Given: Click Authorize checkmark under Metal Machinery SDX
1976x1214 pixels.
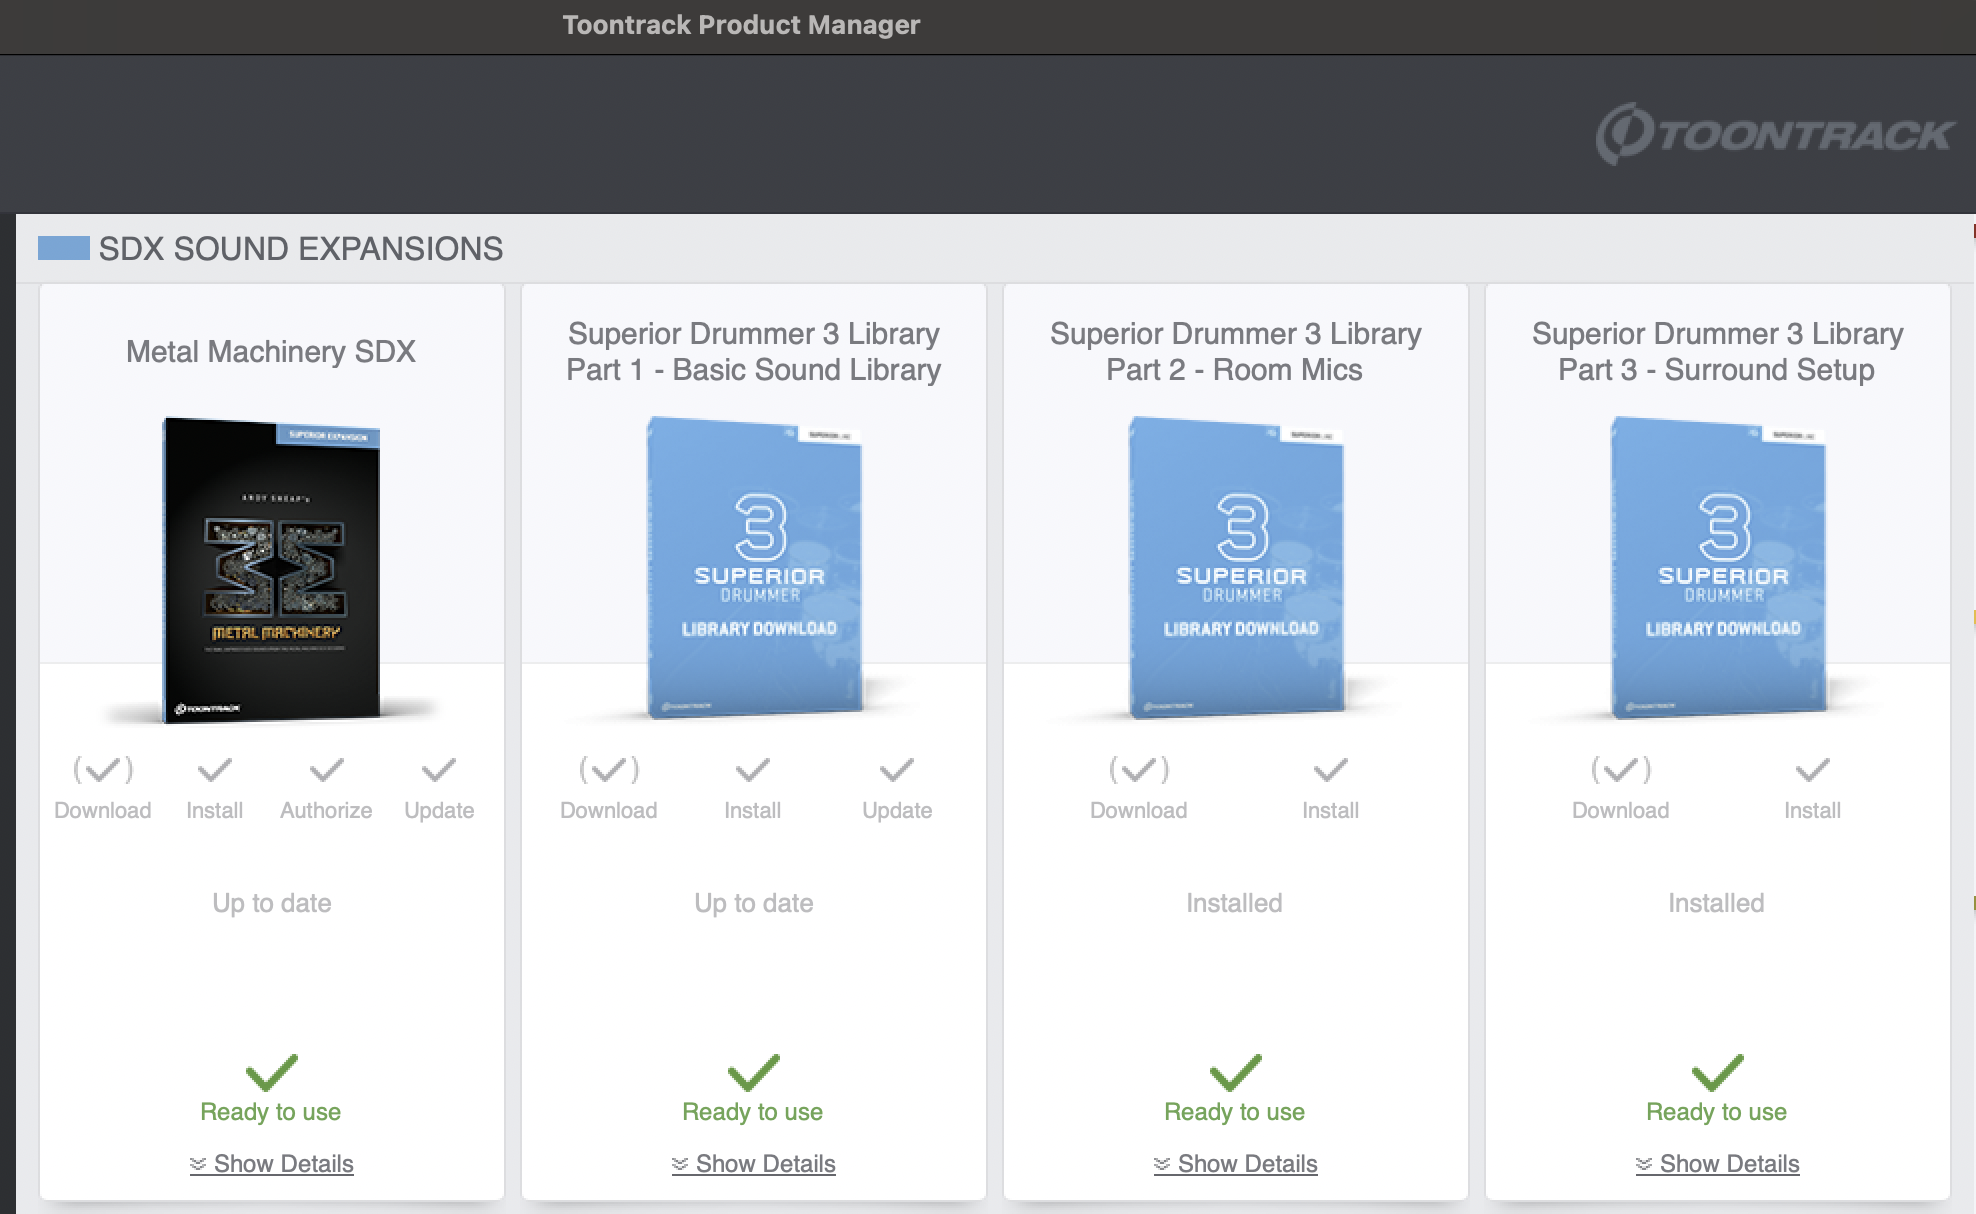Looking at the screenshot, I should pos(326,770).
